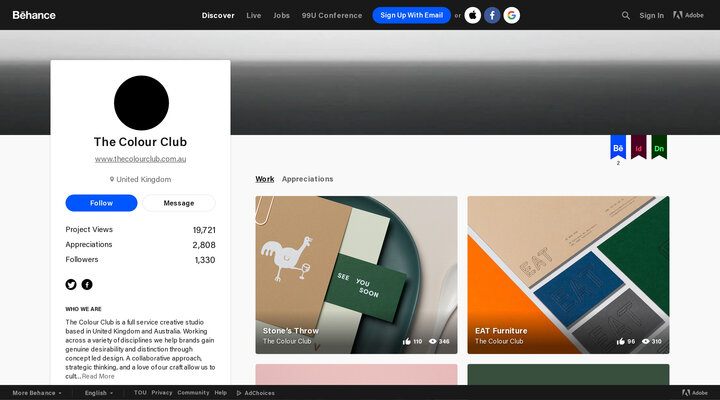The width and height of the screenshot is (720, 400).
Task: Switch to the Appreciations tab
Action: click(307, 179)
